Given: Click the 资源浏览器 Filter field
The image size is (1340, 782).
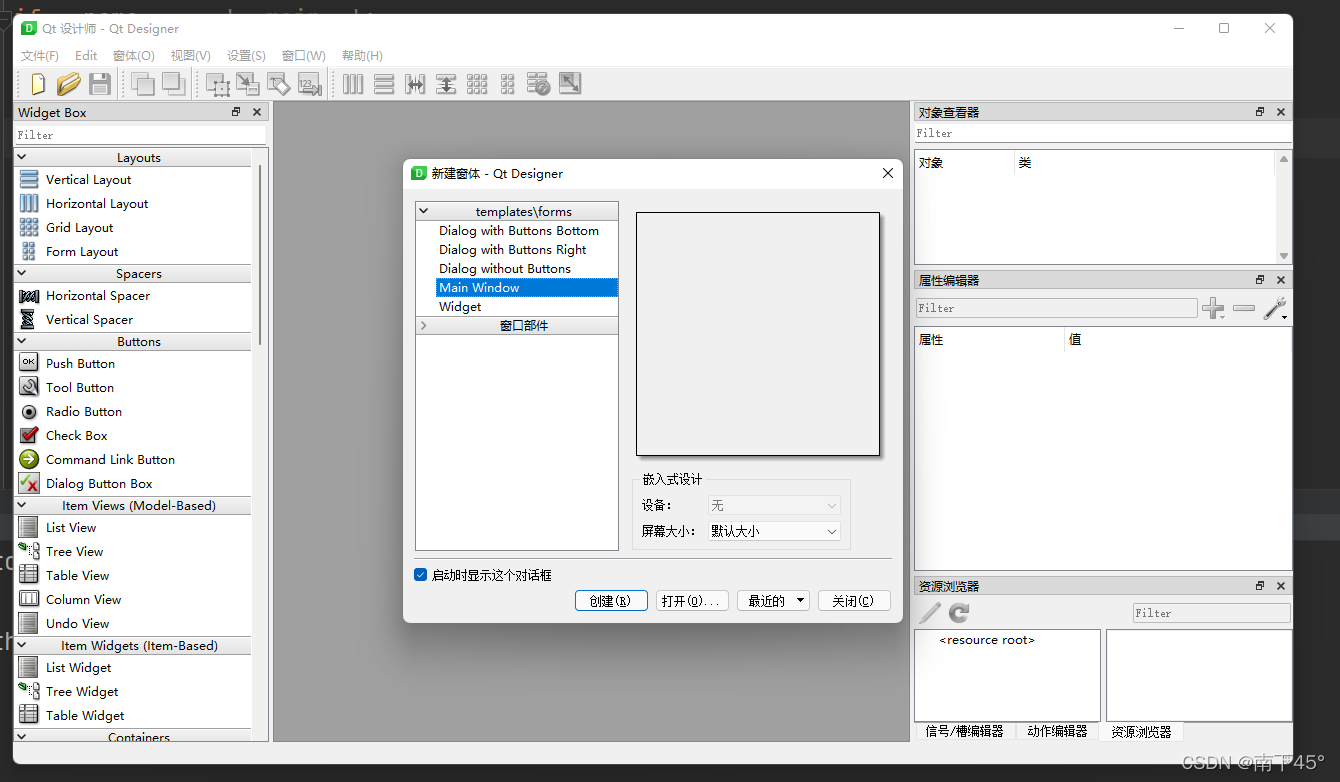Looking at the screenshot, I should tap(1212, 613).
